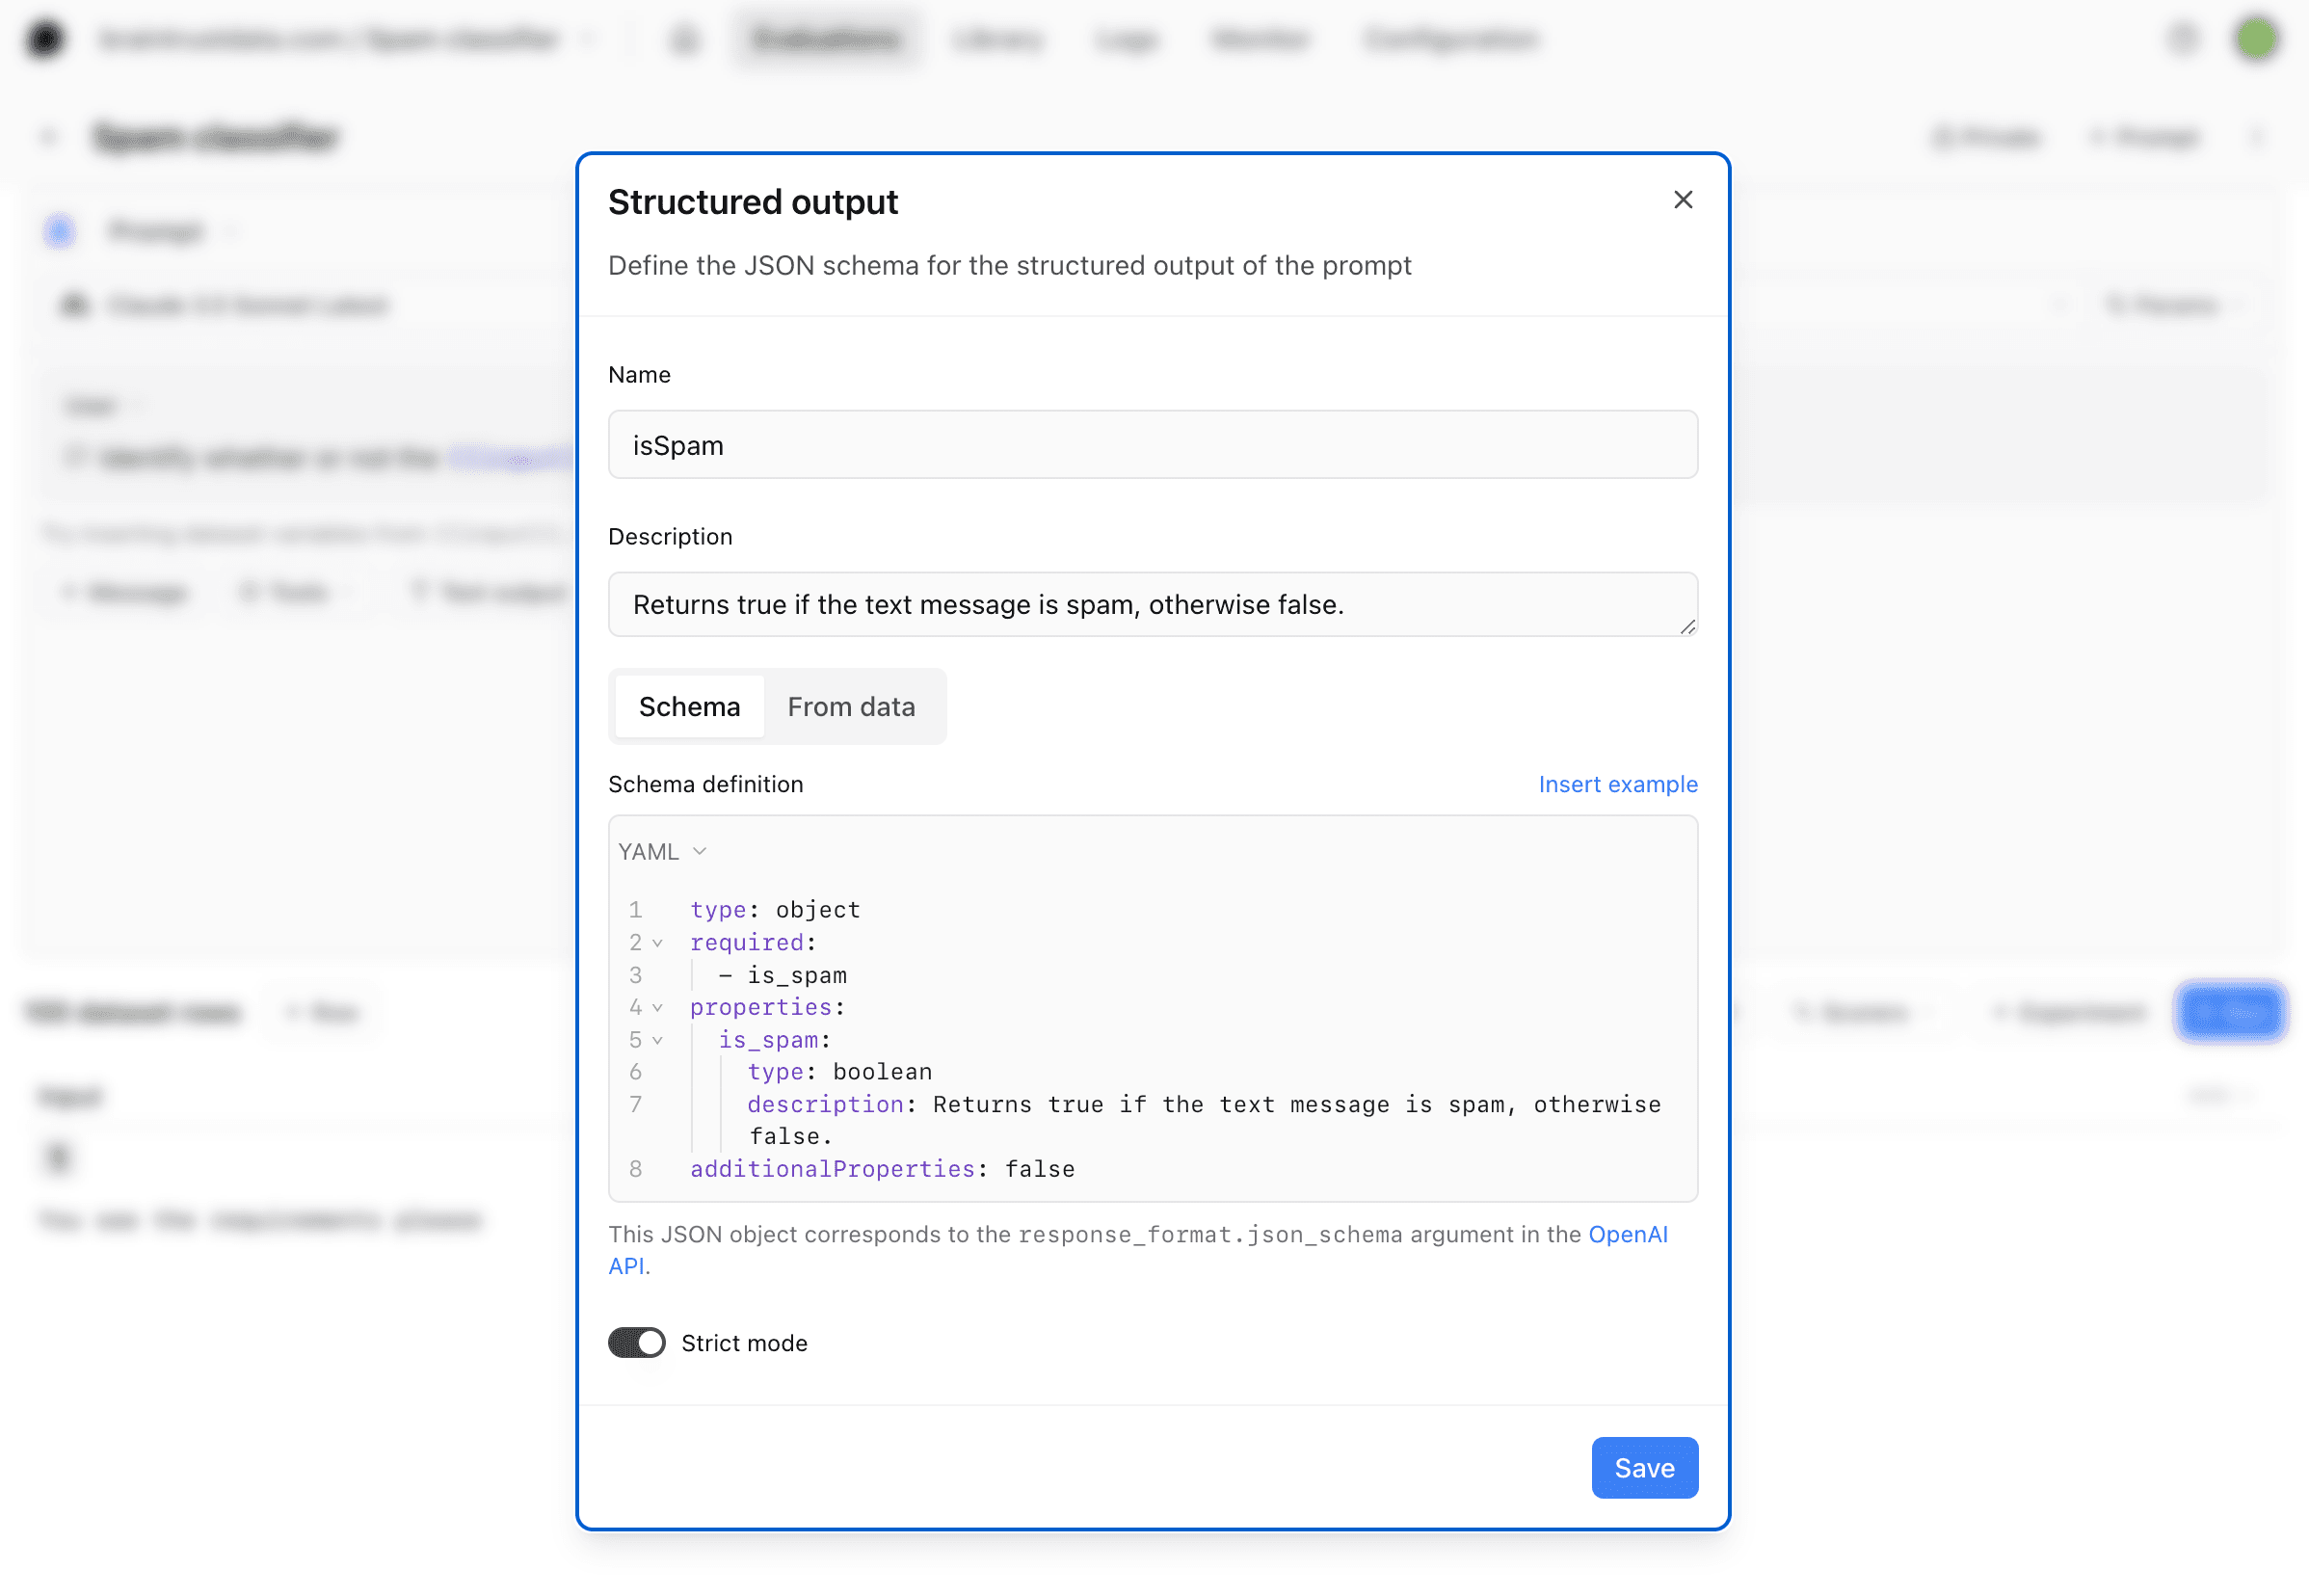Click the Insert example link
The height and width of the screenshot is (1596, 2309).
pos(1617,784)
